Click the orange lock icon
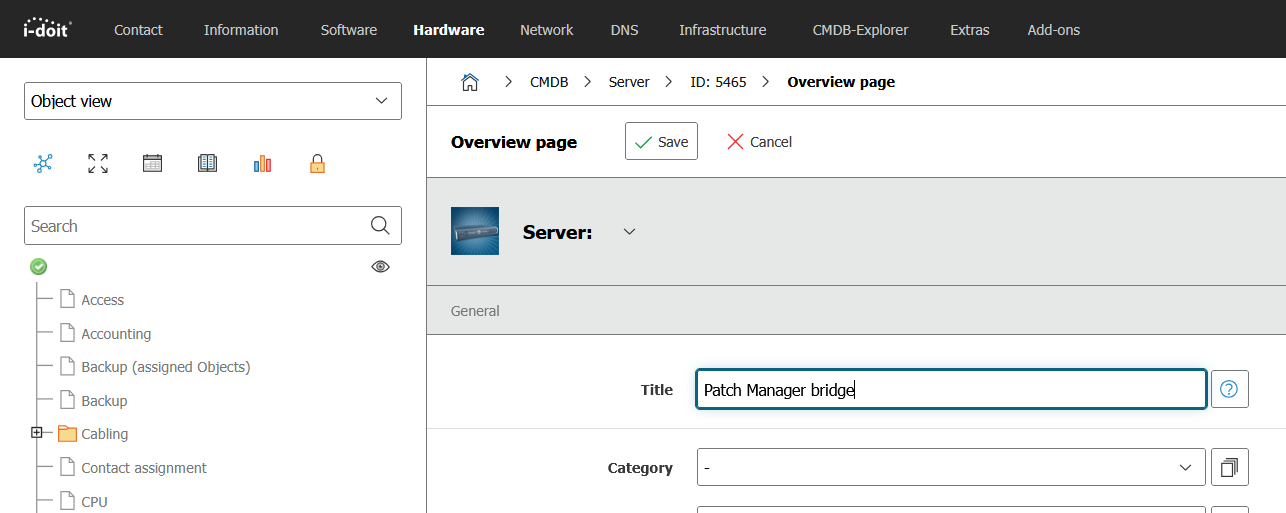The height and width of the screenshot is (513, 1286). [317, 164]
